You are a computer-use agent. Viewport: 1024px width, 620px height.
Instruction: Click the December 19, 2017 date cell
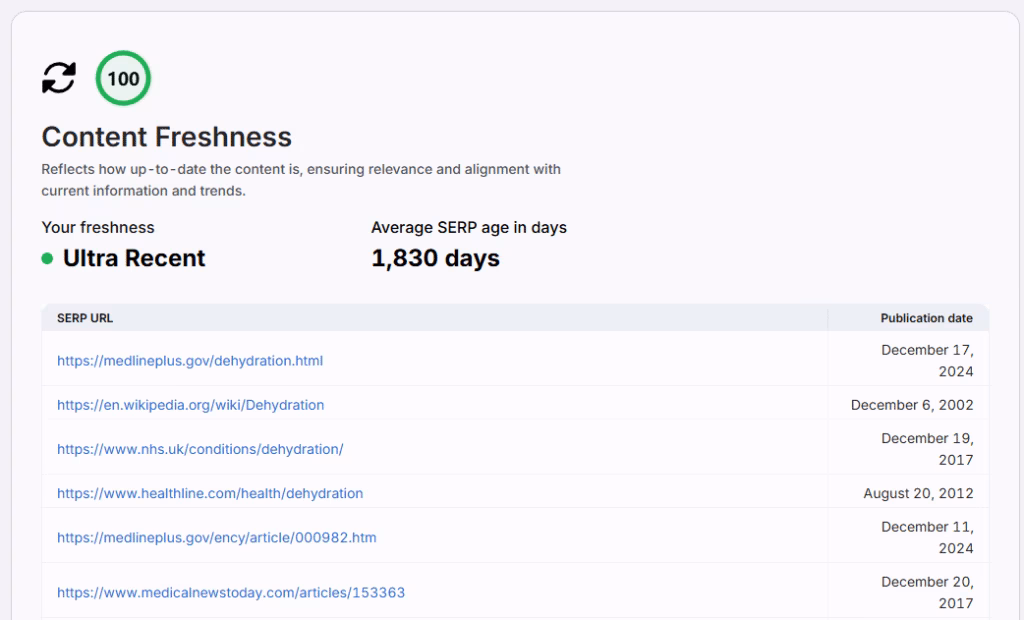927,449
